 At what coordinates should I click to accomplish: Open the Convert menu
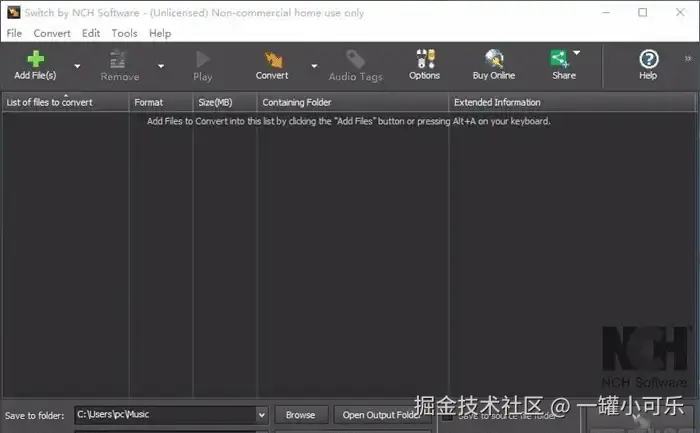pyautogui.click(x=52, y=33)
